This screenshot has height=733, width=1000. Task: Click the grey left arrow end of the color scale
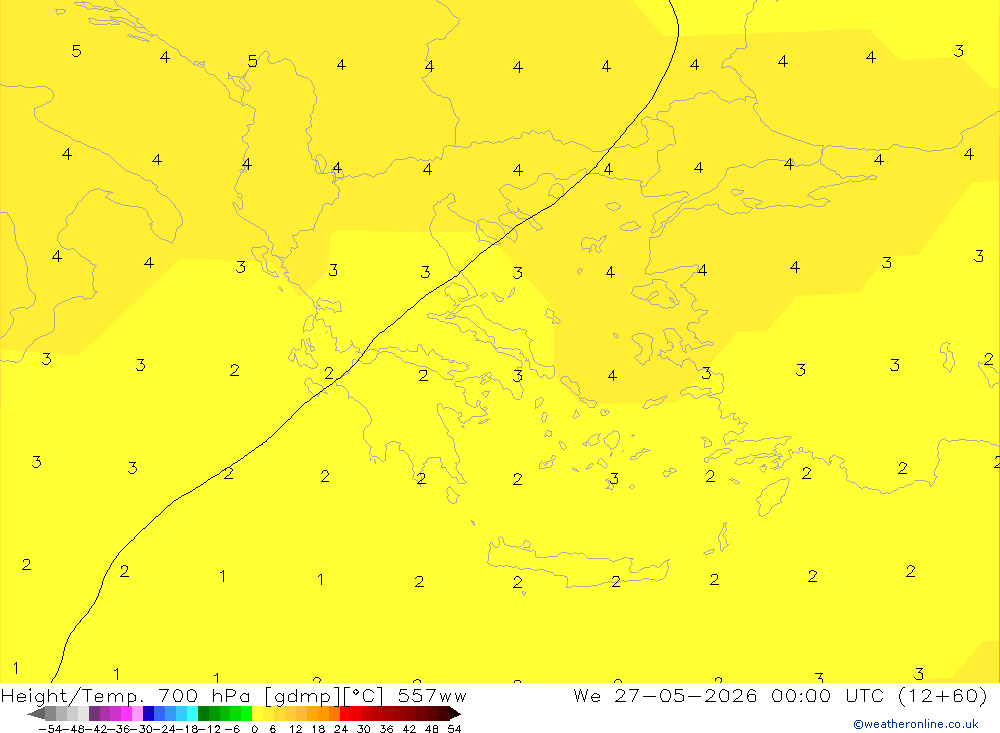(37, 713)
